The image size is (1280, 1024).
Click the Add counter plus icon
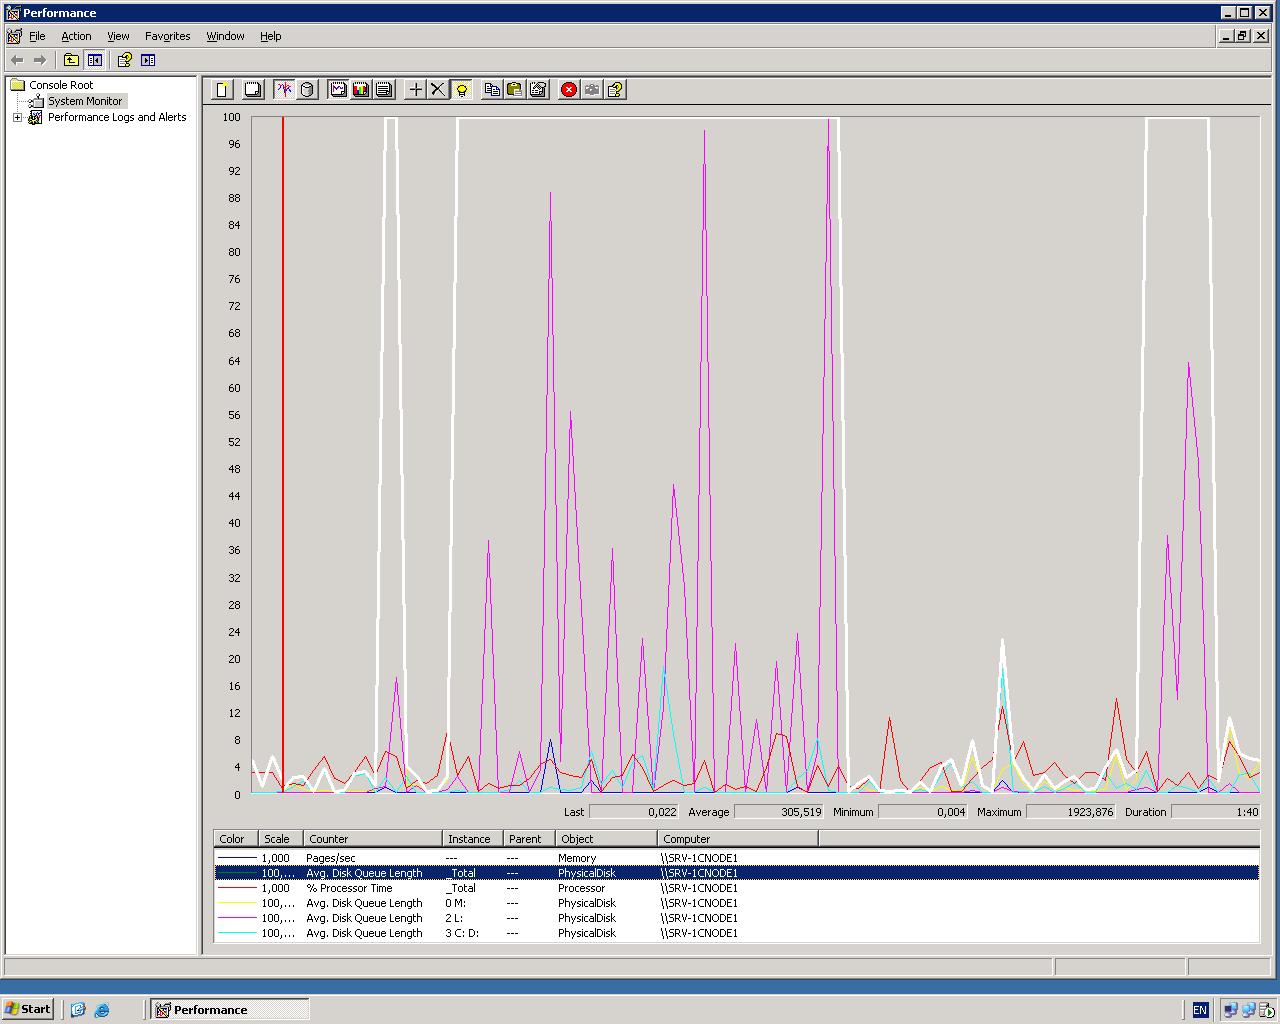click(416, 90)
